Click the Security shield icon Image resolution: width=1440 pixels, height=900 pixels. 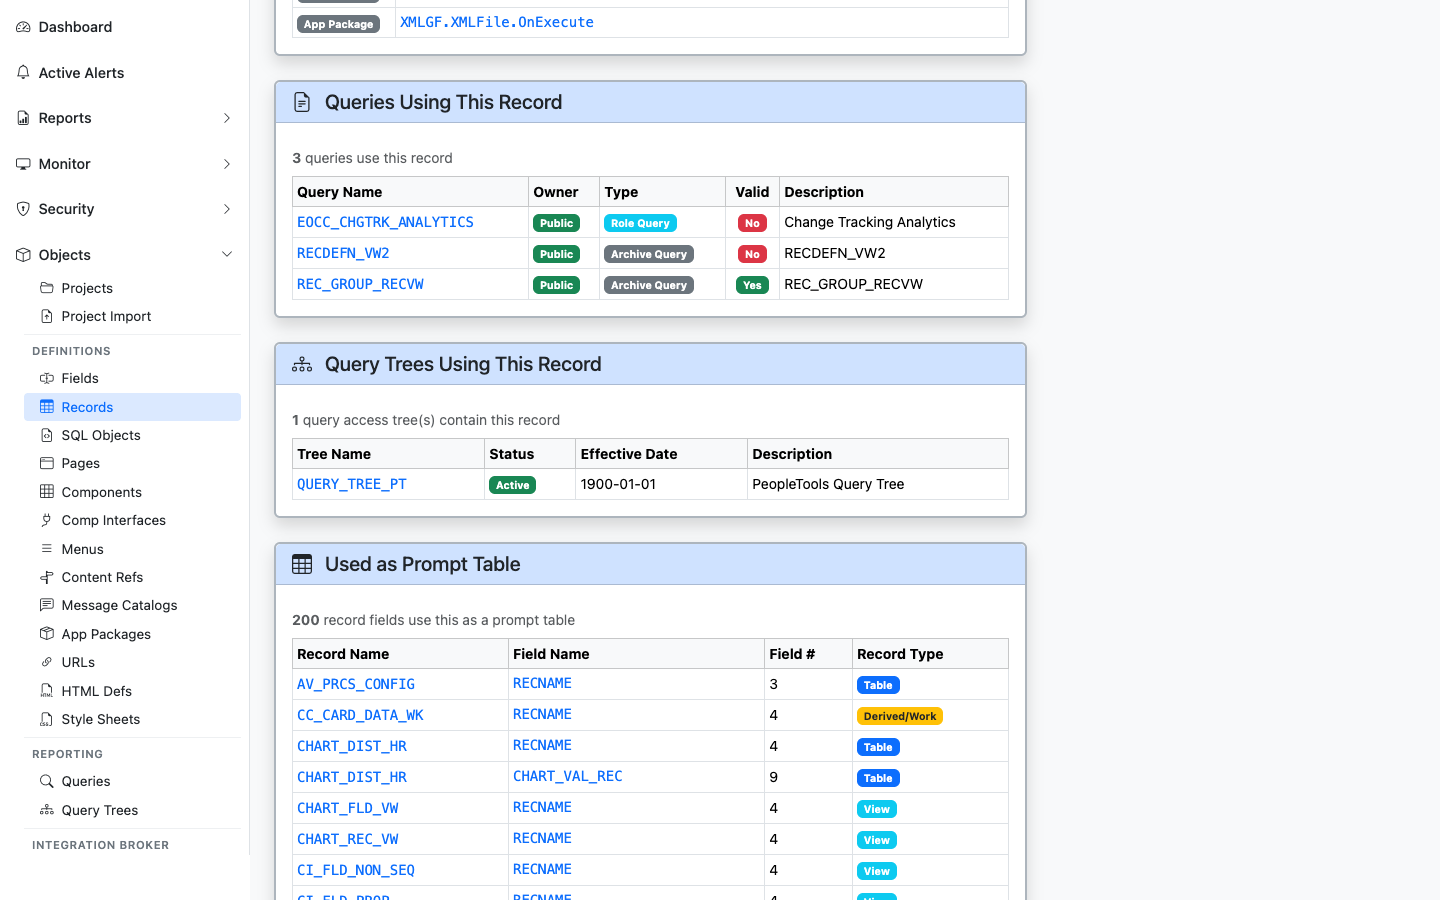pyautogui.click(x=23, y=209)
